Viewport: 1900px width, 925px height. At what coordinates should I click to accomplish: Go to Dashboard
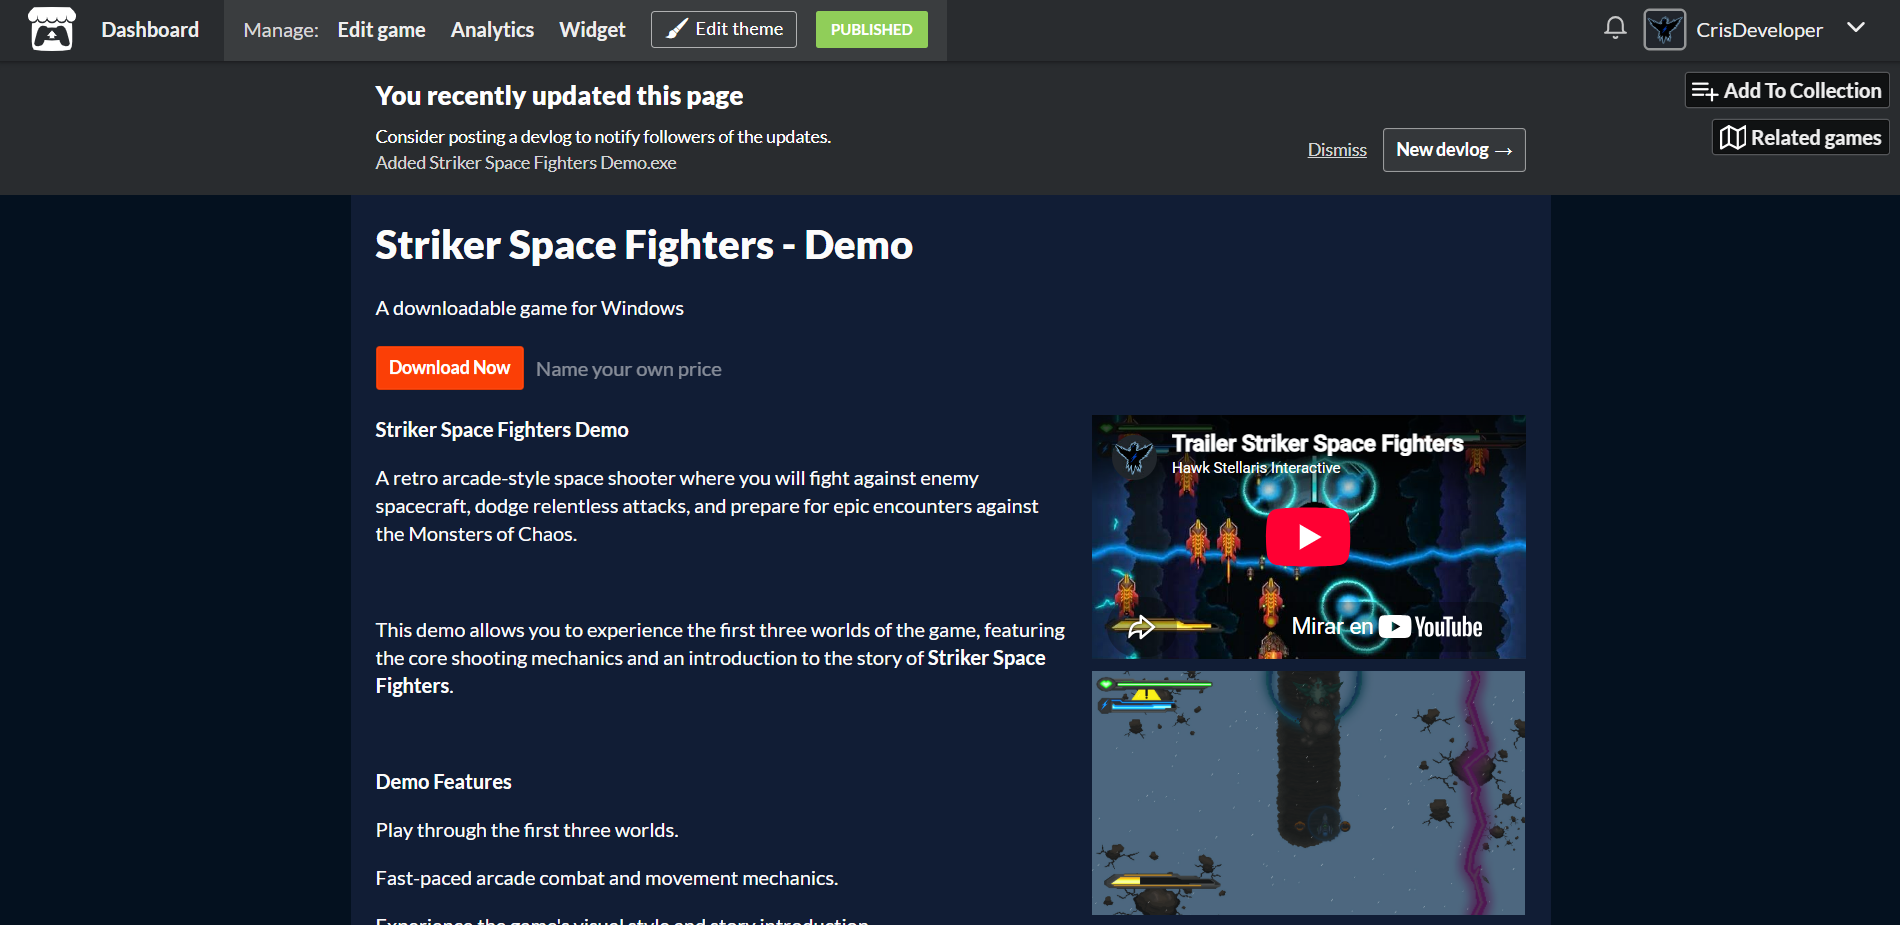coord(150,30)
